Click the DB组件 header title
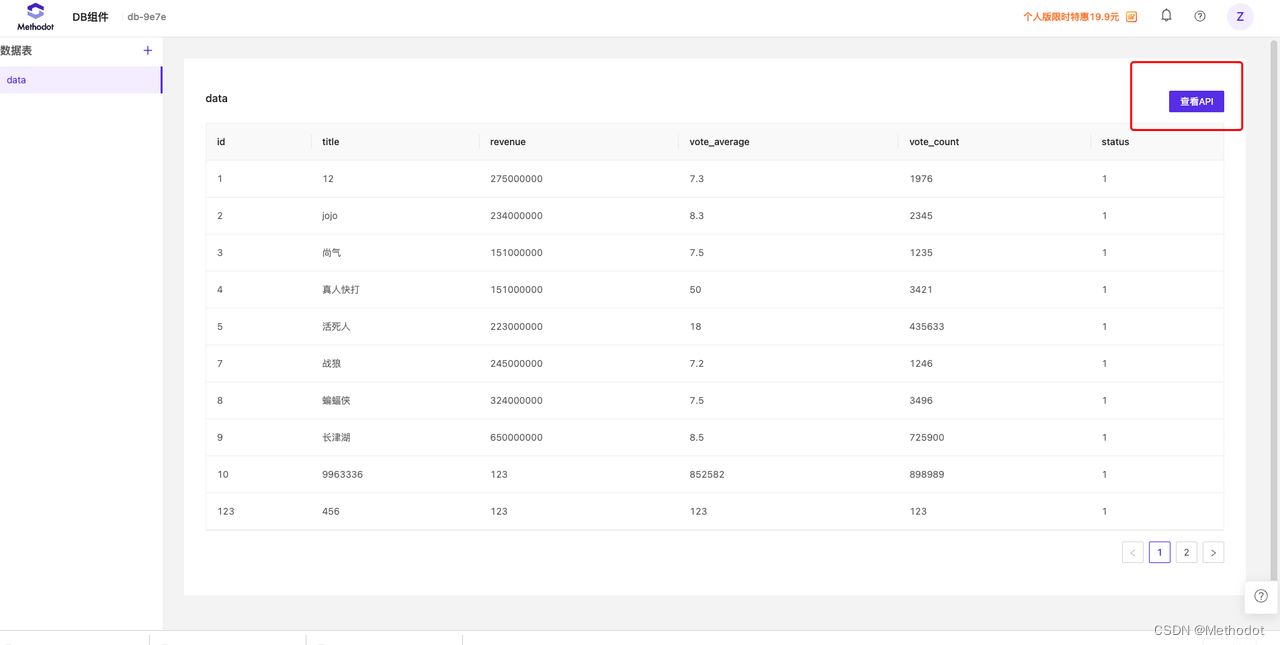 tap(90, 17)
